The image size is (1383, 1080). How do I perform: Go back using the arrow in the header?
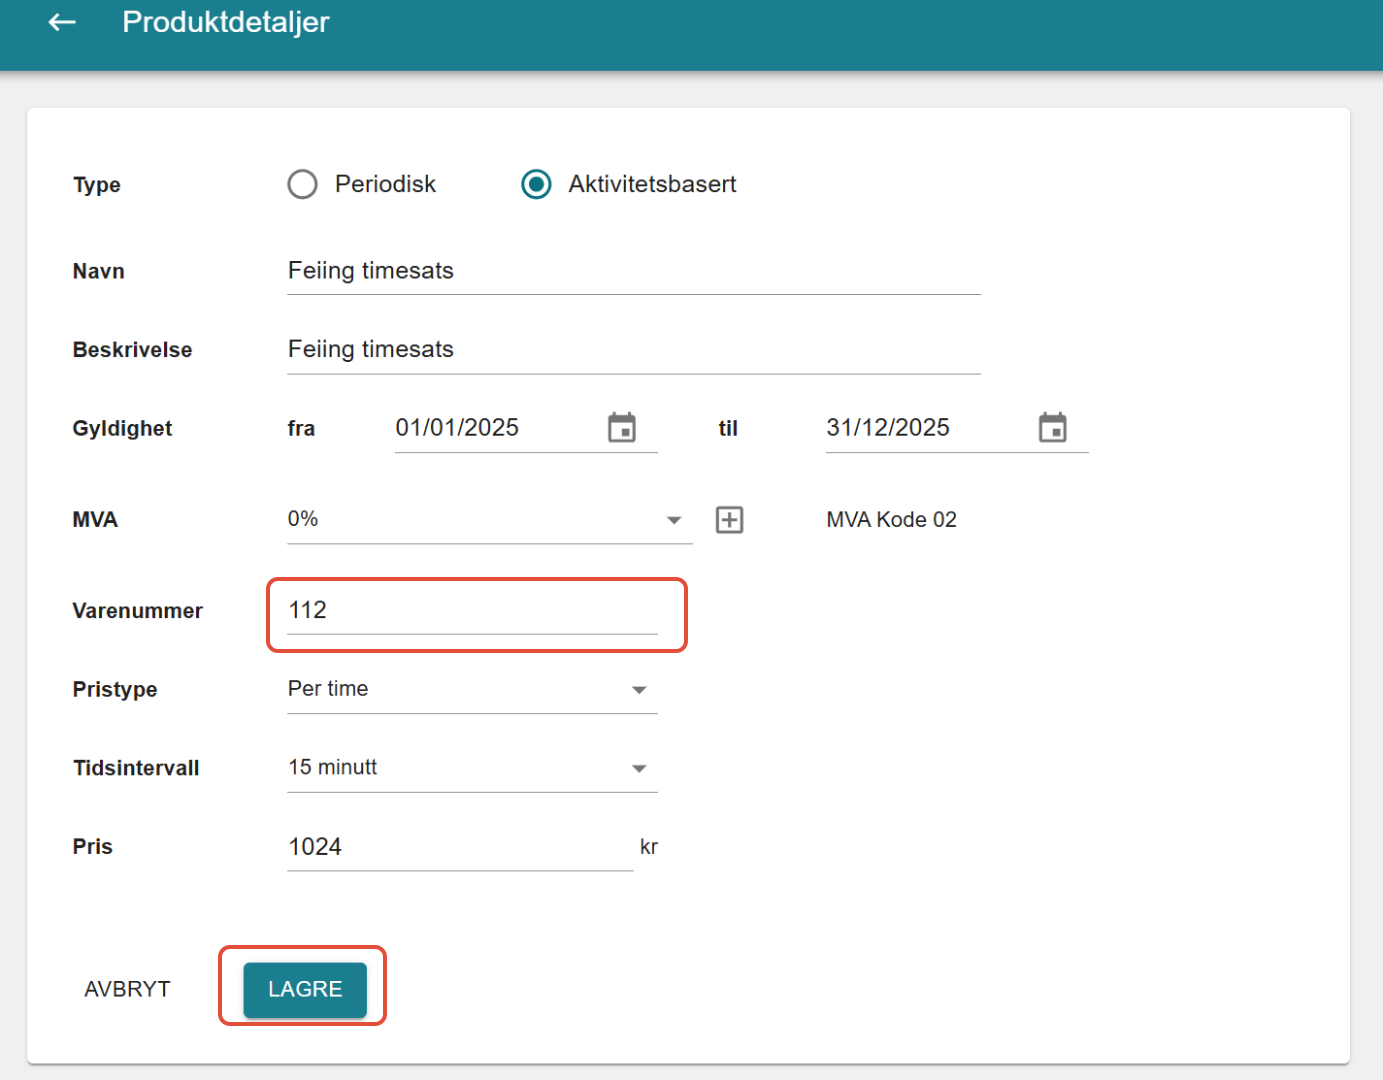62,22
